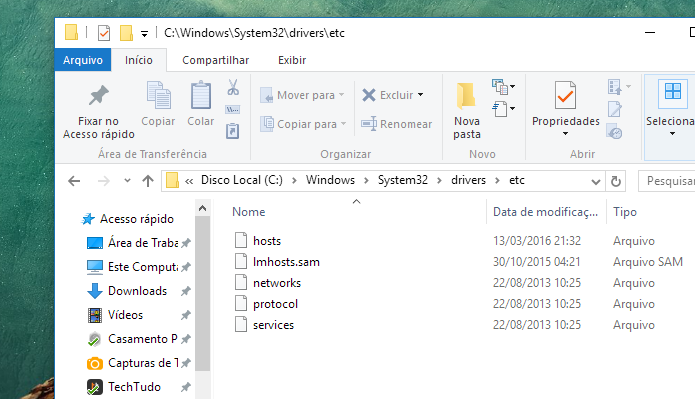This screenshot has height=399, width=695.
Task: Click the Fixar no Acesso rápido pin icon
Action: click(98, 95)
